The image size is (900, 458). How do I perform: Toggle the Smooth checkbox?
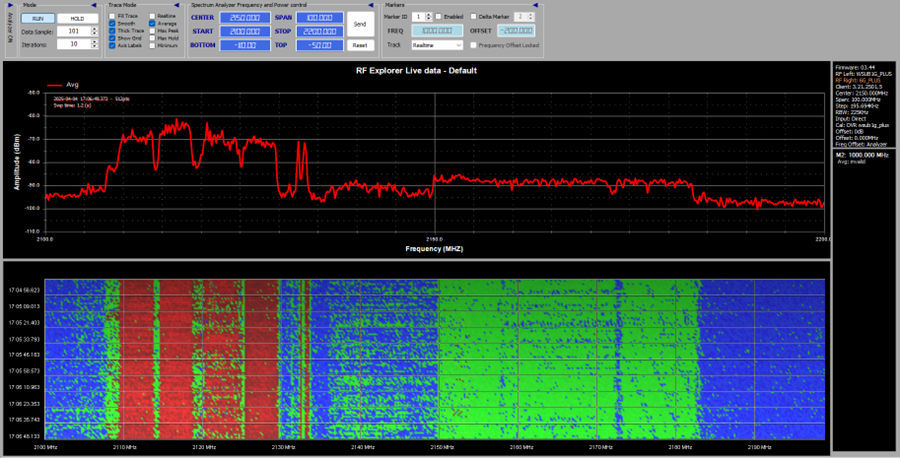click(x=112, y=24)
